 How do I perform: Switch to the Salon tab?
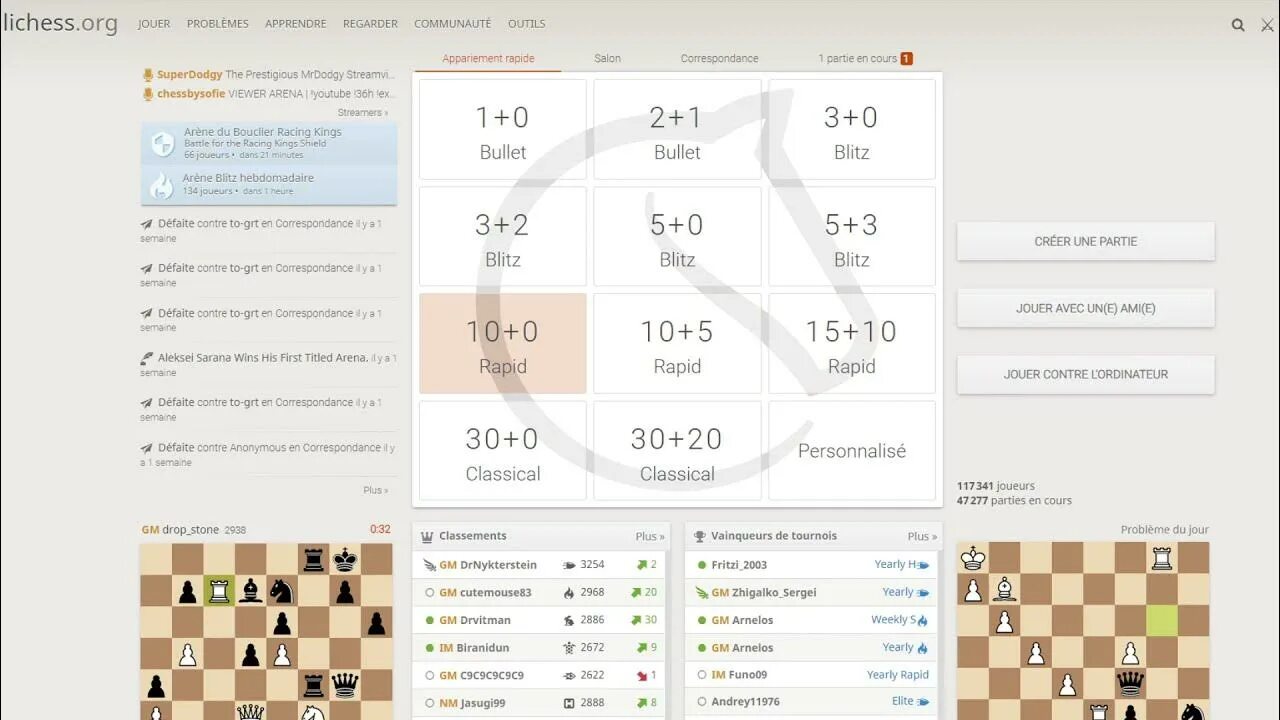[x=607, y=58]
